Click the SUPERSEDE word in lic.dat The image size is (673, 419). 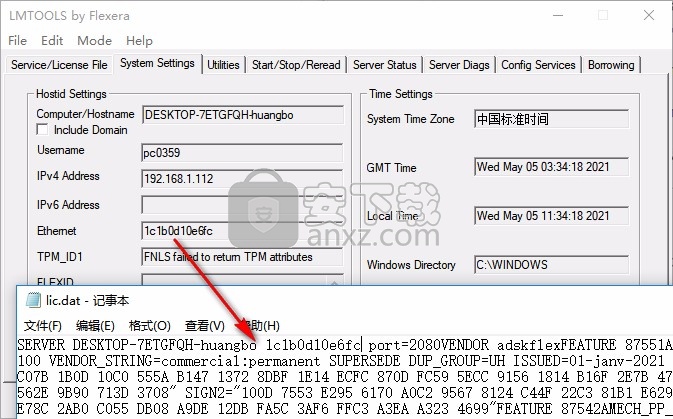pyautogui.click(x=365, y=361)
